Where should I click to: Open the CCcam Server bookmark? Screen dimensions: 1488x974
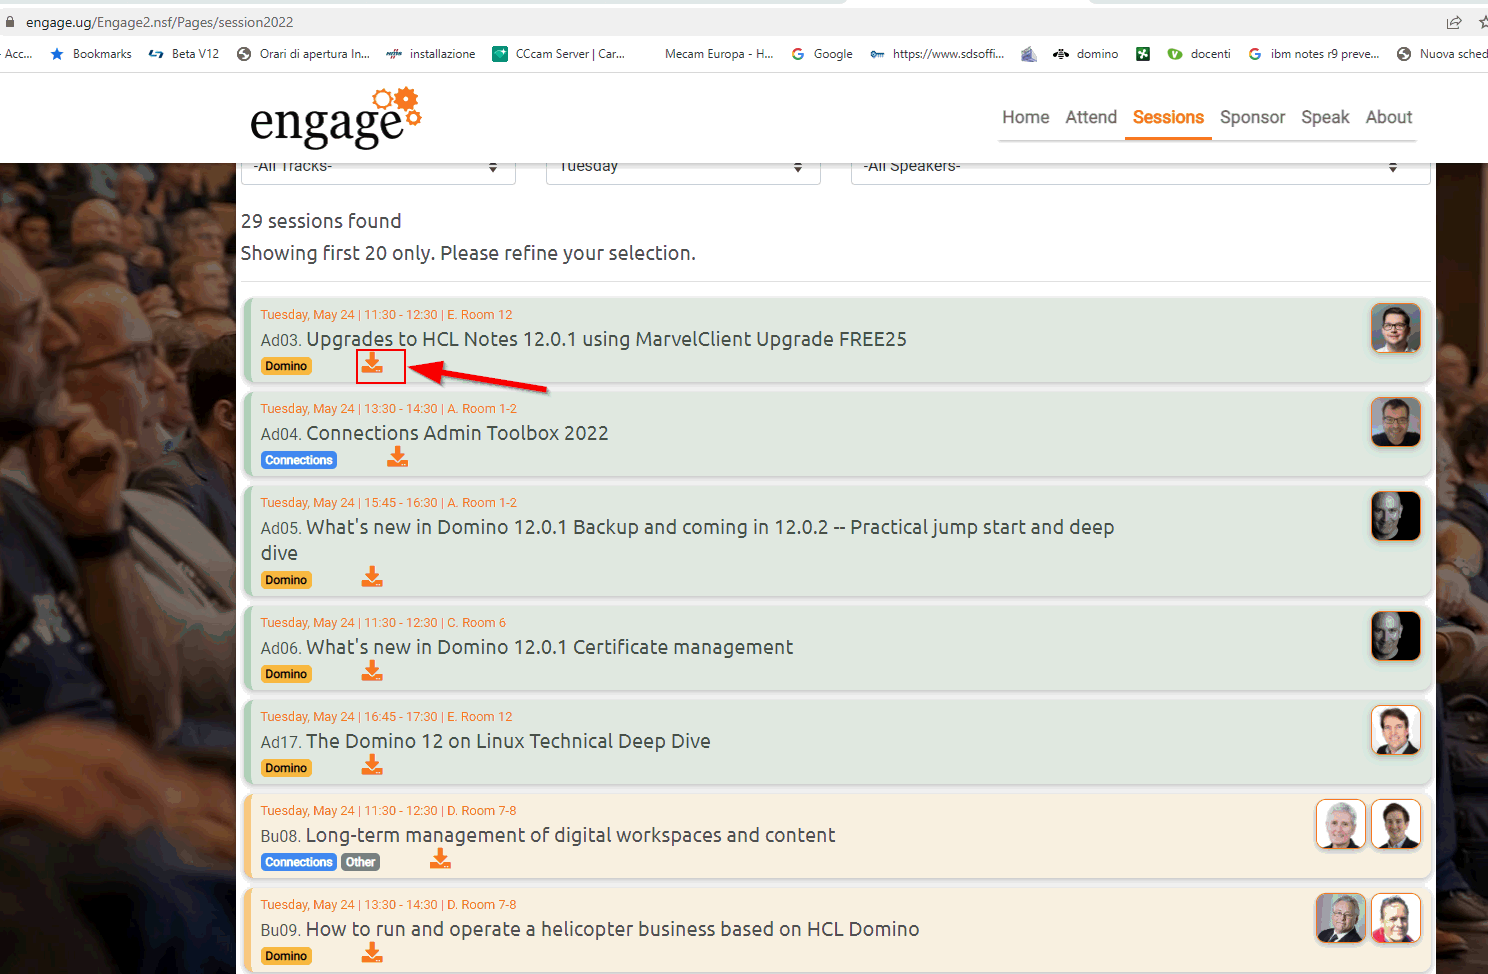point(559,54)
